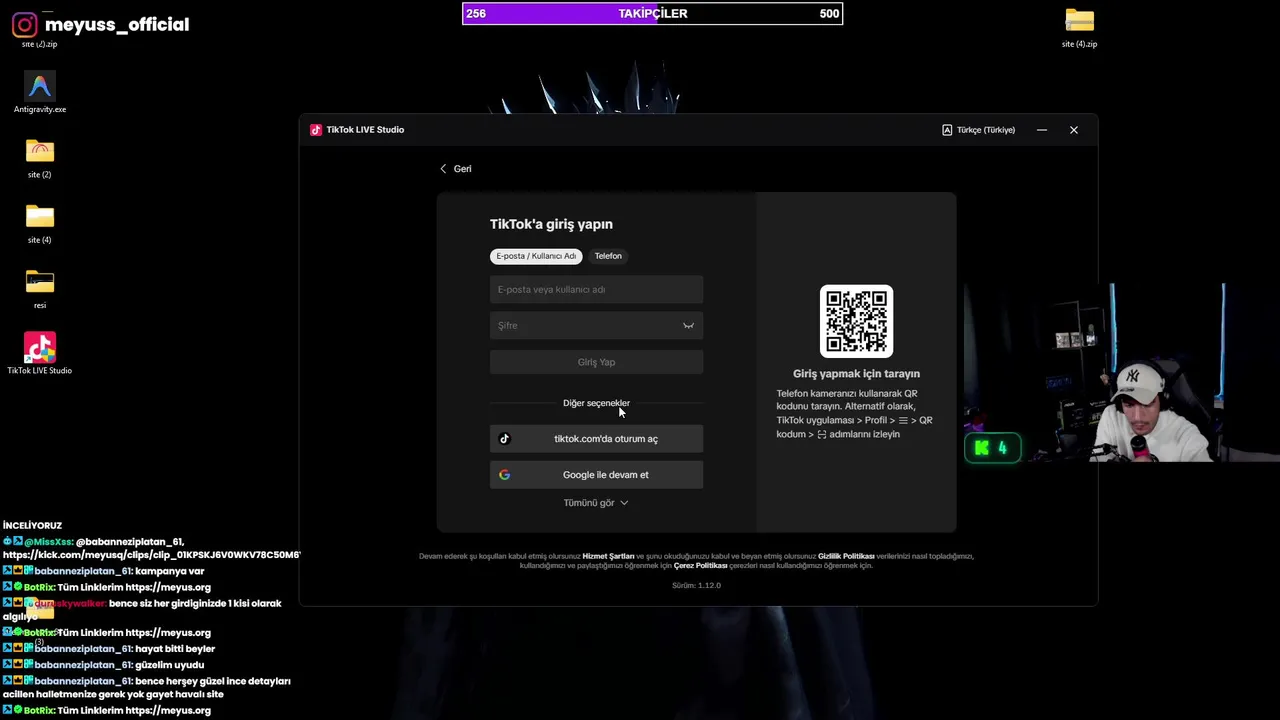1280x720 pixels.
Task: Choose Google ile devam et
Action: pyautogui.click(x=596, y=475)
